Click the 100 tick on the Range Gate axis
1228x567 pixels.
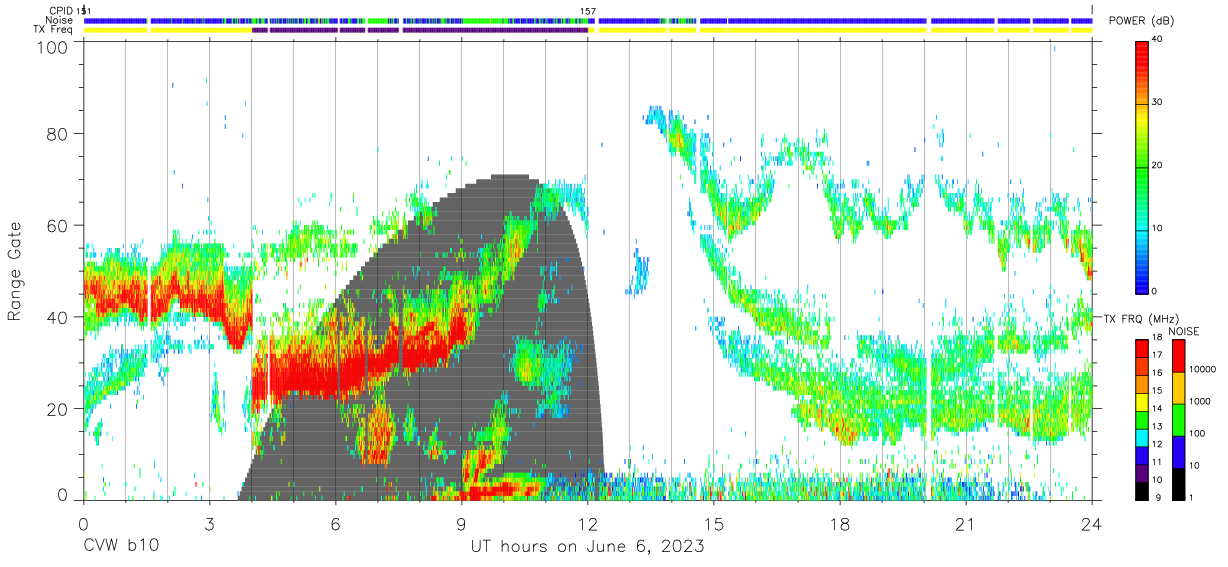tap(54, 47)
